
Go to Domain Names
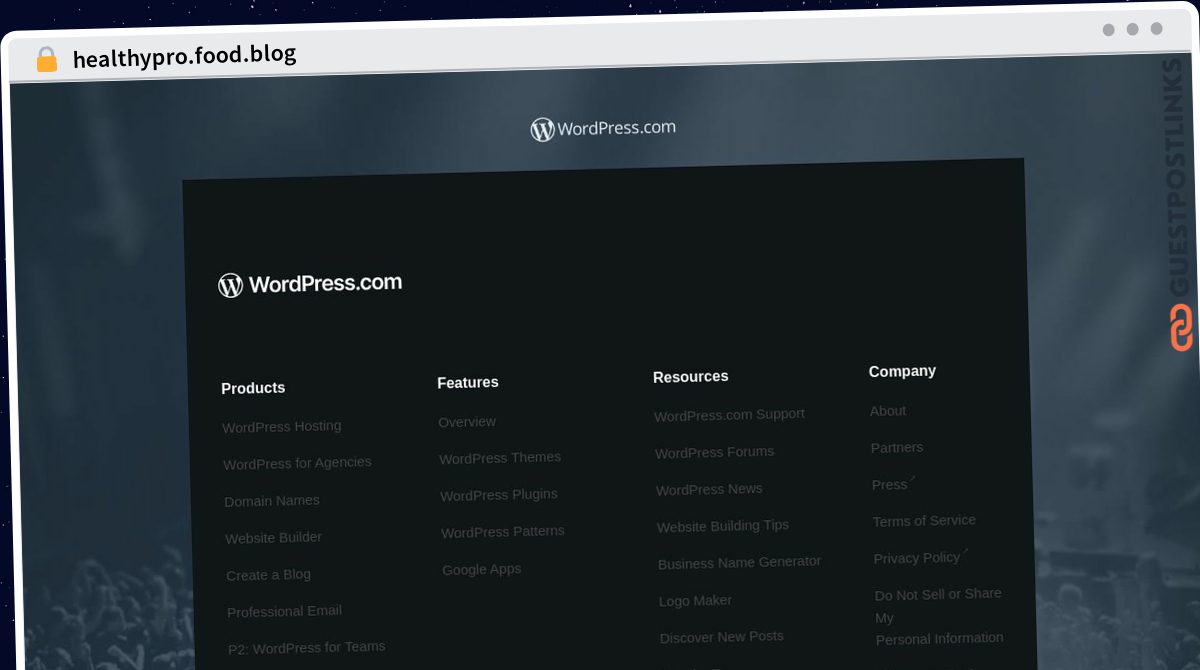(x=272, y=501)
